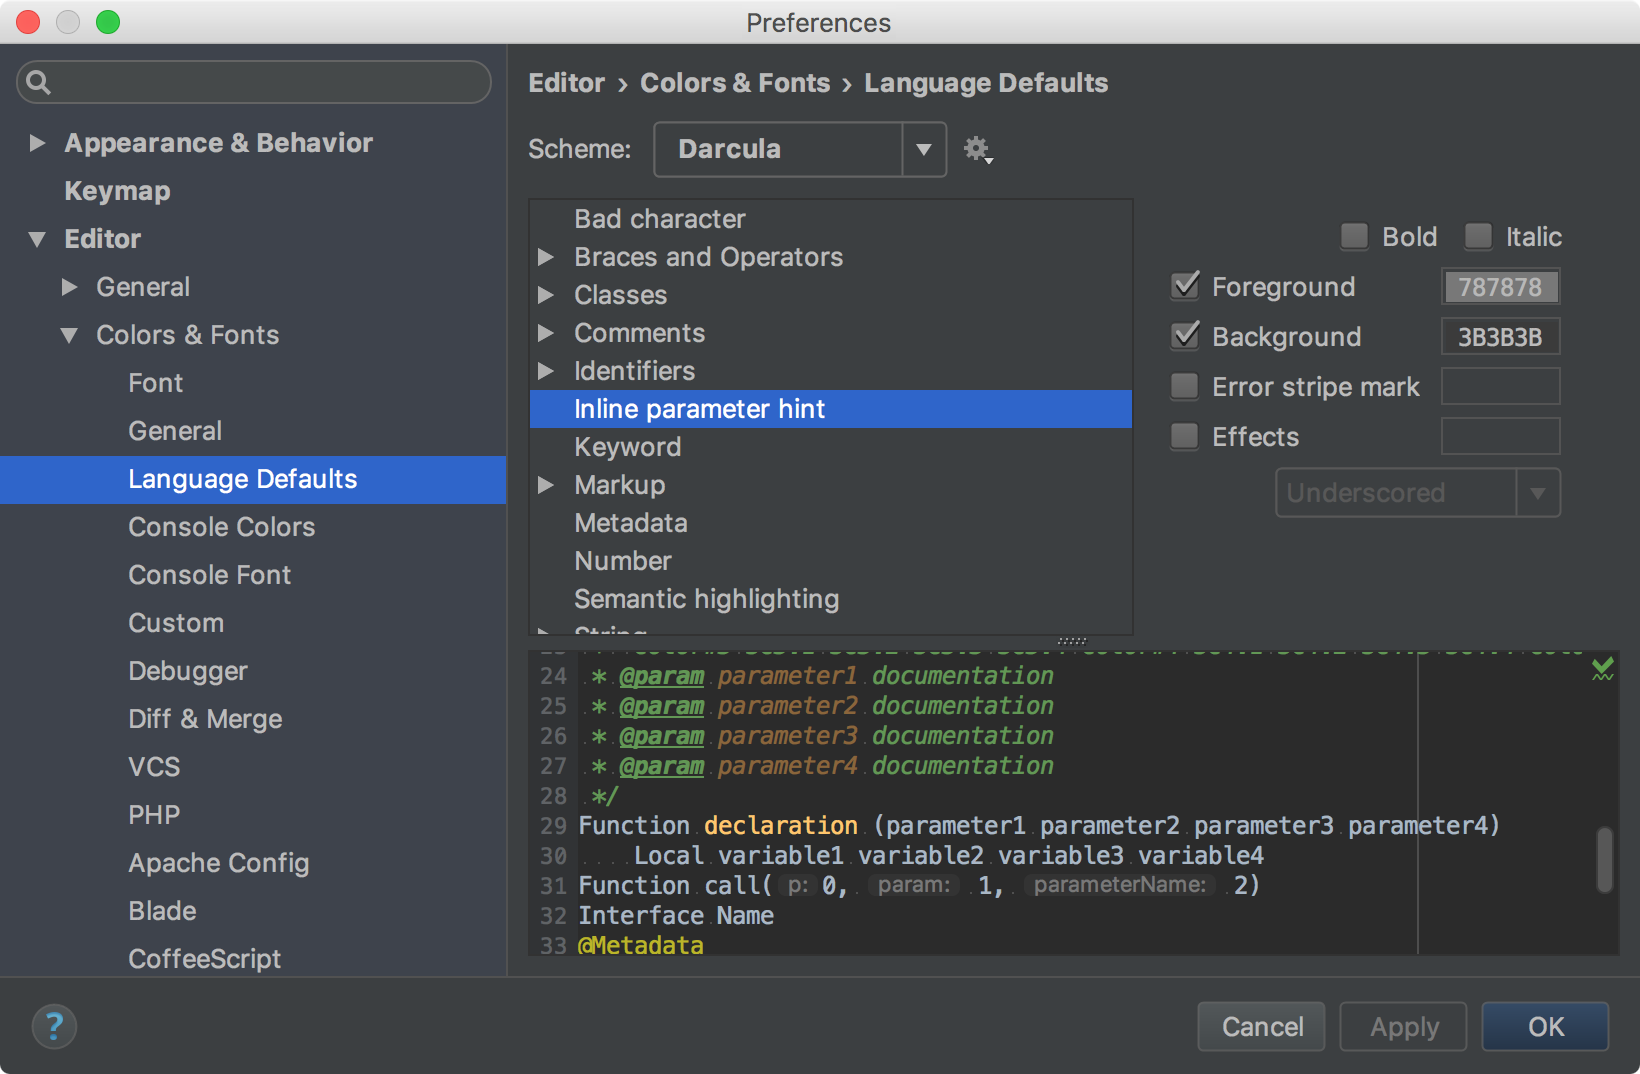1640x1074 pixels.
Task: Click 'Interface' on preview line 32
Action: tap(641, 915)
